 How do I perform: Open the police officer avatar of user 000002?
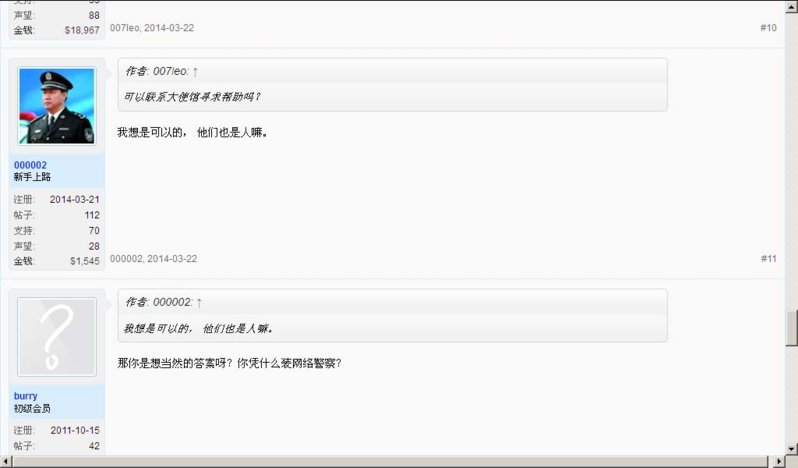click(56, 106)
